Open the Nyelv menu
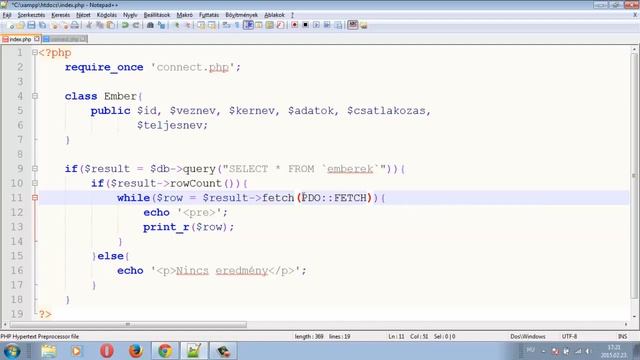This screenshot has height=360, width=640. (130, 15)
